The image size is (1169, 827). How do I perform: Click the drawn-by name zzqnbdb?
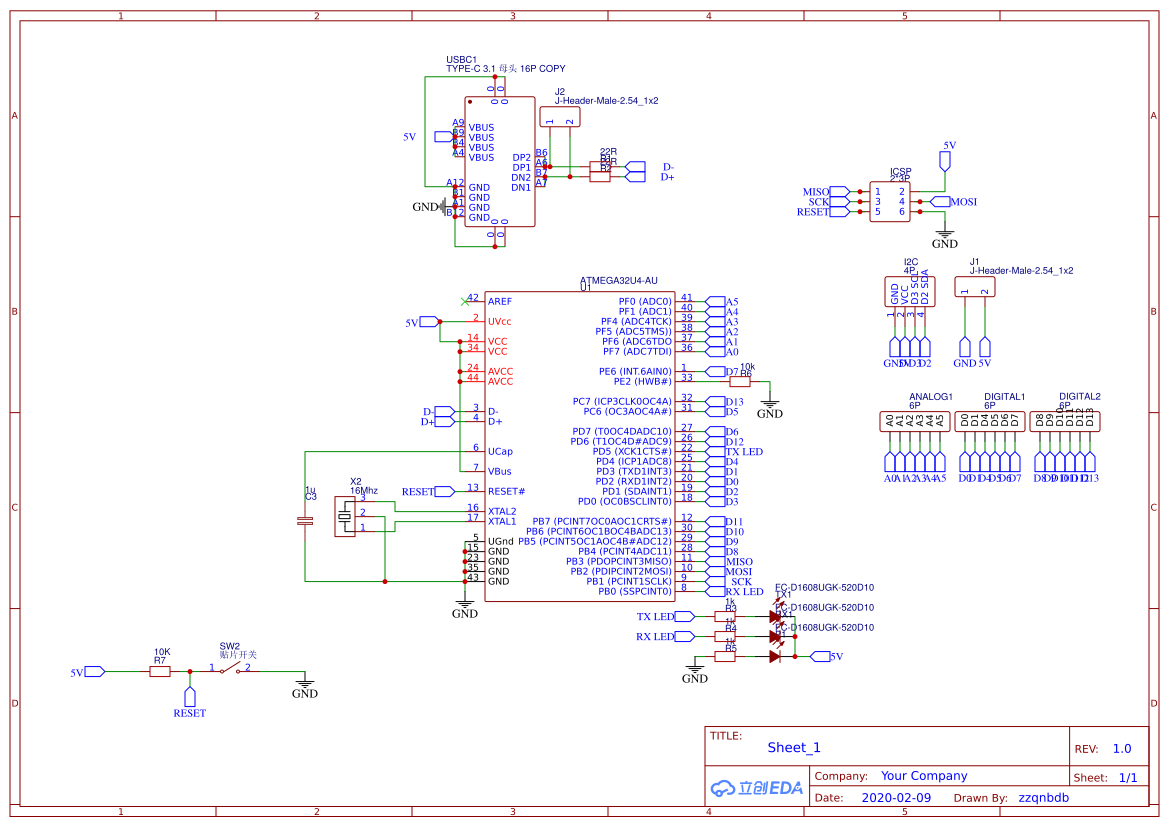1044,798
